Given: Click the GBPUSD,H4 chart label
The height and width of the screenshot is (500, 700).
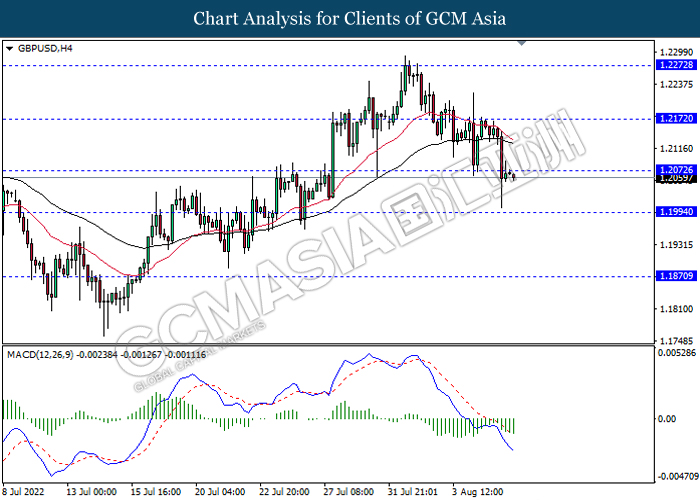Looking at the screenshot, I should pos(45,49).
